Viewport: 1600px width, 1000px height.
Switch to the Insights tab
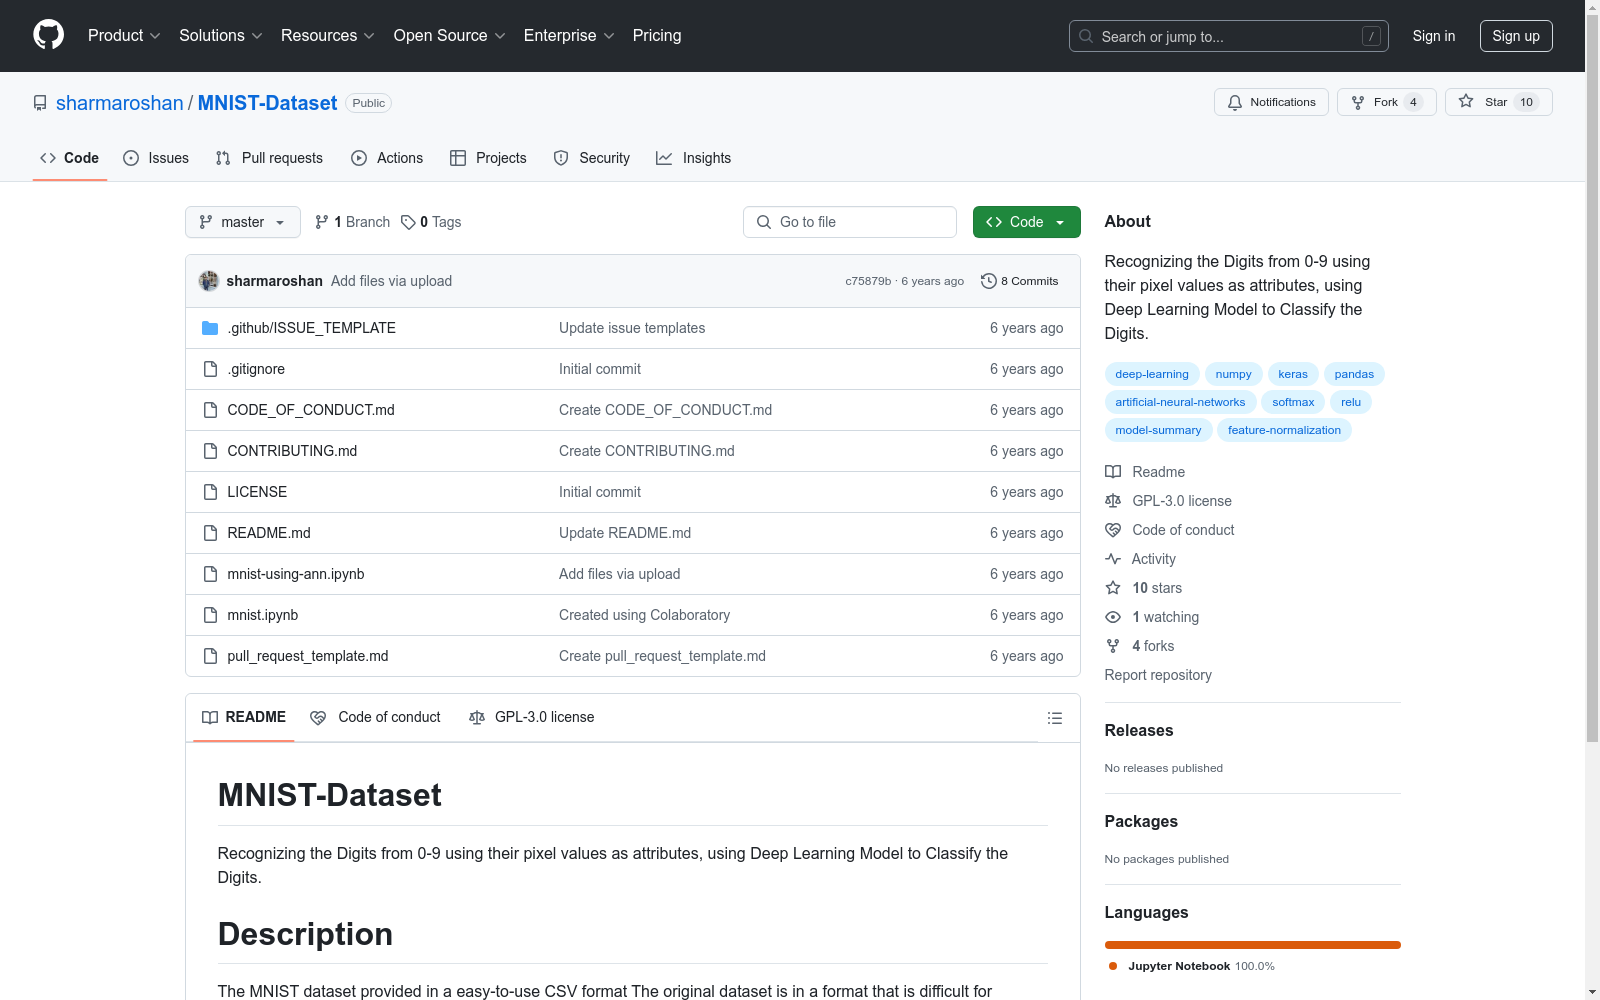694,158
